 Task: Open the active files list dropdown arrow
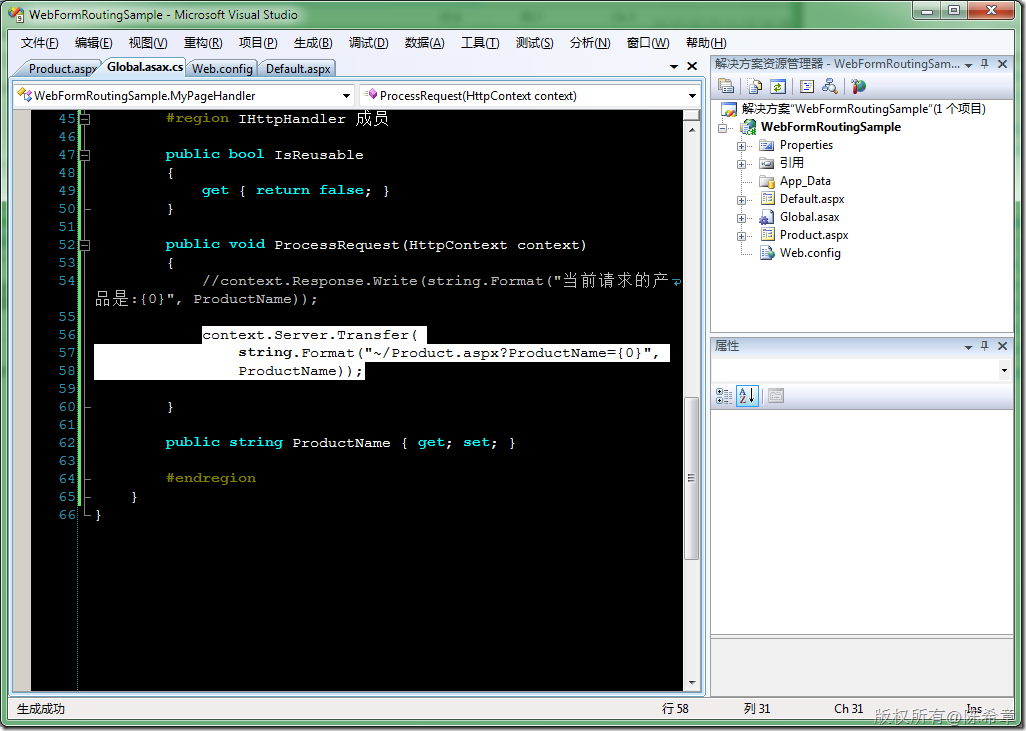click(674, 67)
